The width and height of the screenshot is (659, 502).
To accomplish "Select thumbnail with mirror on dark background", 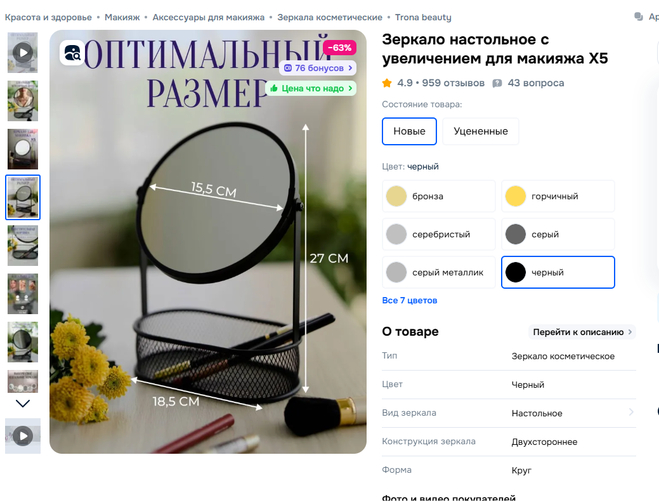I will 23,149.
